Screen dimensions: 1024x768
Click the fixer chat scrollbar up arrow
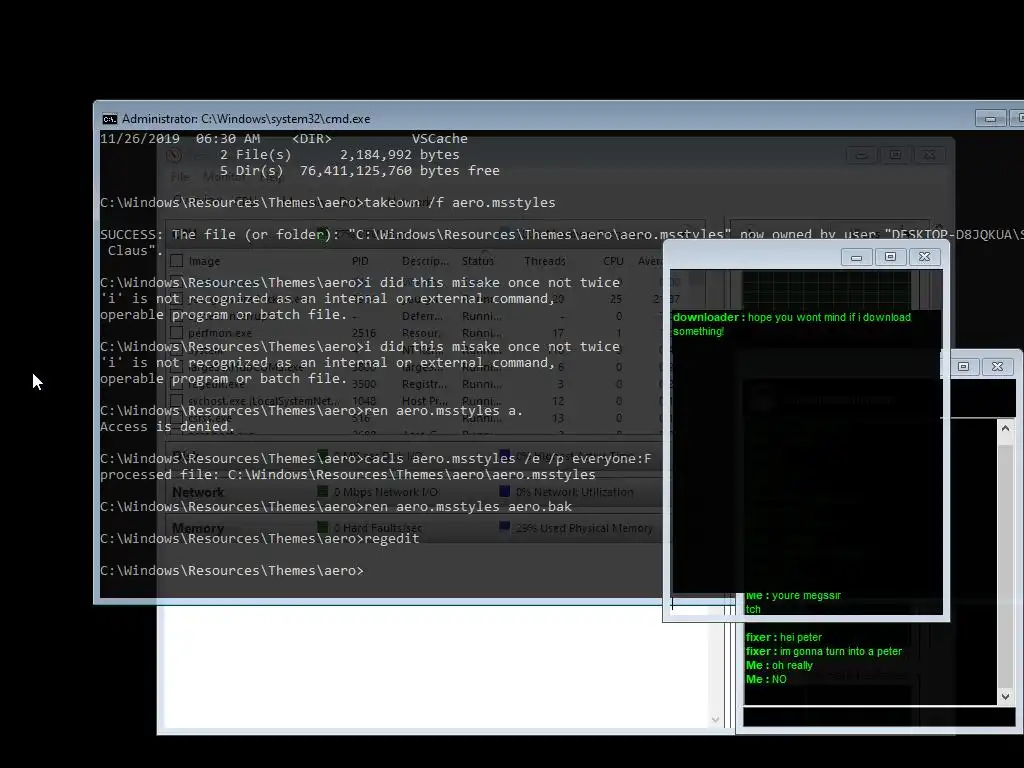click(1006, 429)
